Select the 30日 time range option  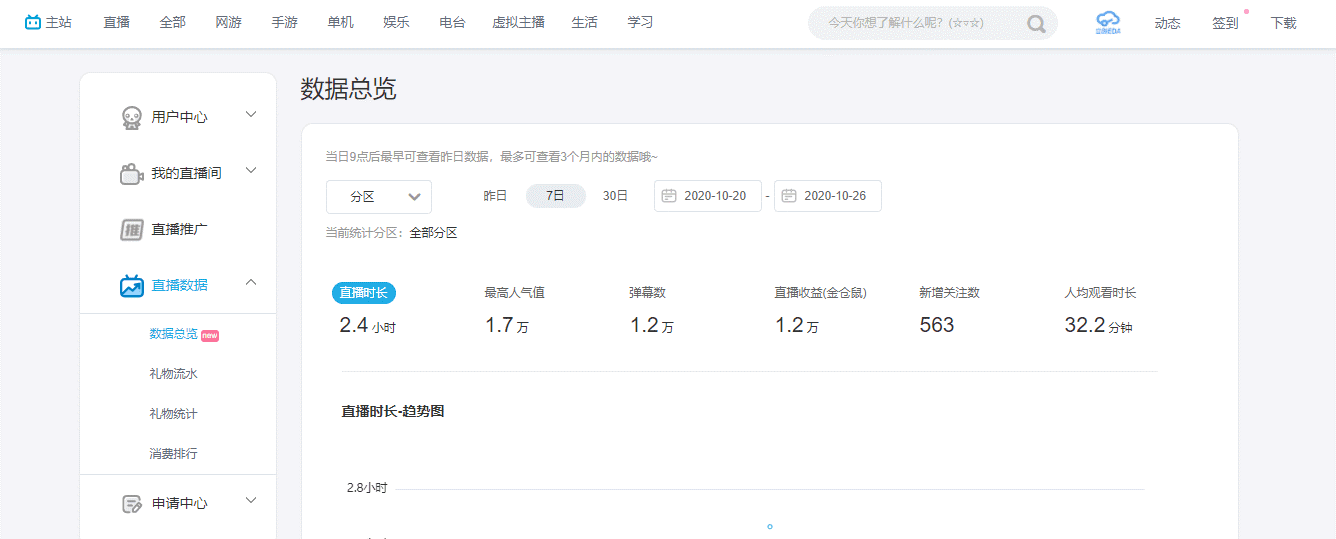pos(615,196)
